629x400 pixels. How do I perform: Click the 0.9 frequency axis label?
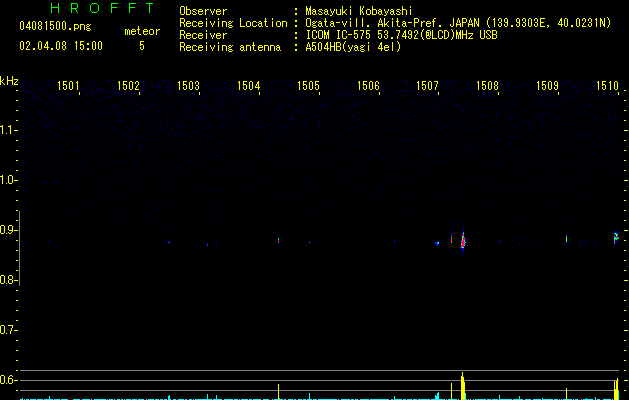(x=8, y=230)
